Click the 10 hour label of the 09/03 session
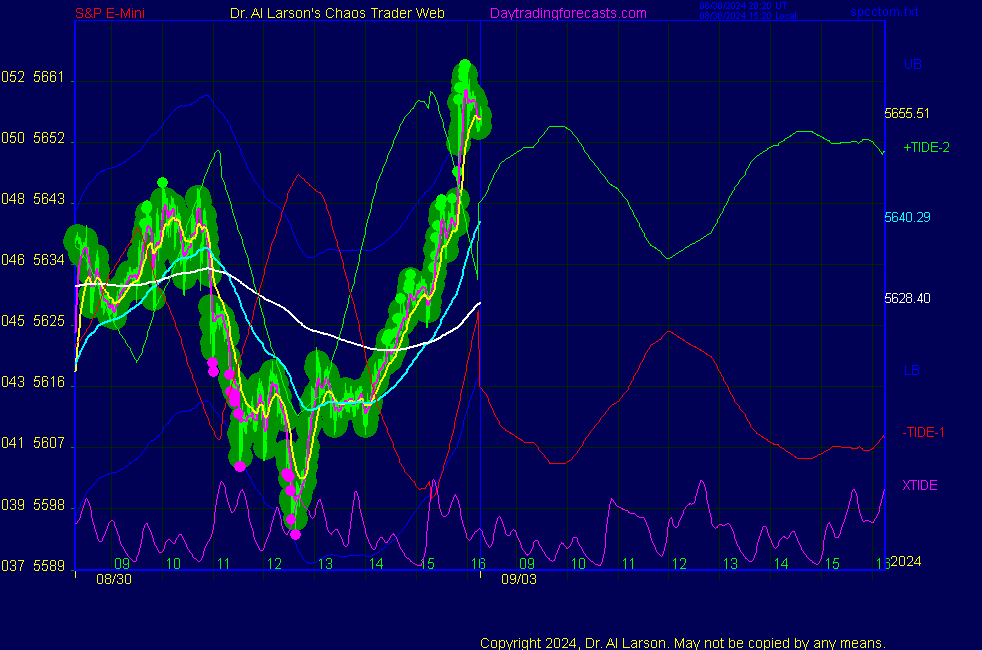 tap(578, 564)
